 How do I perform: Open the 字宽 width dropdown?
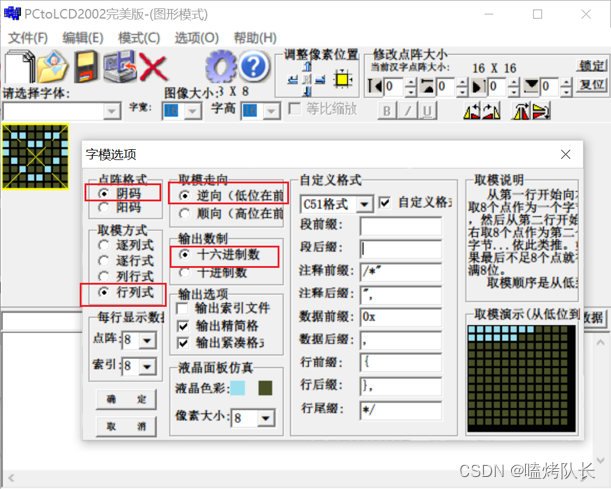192,111
